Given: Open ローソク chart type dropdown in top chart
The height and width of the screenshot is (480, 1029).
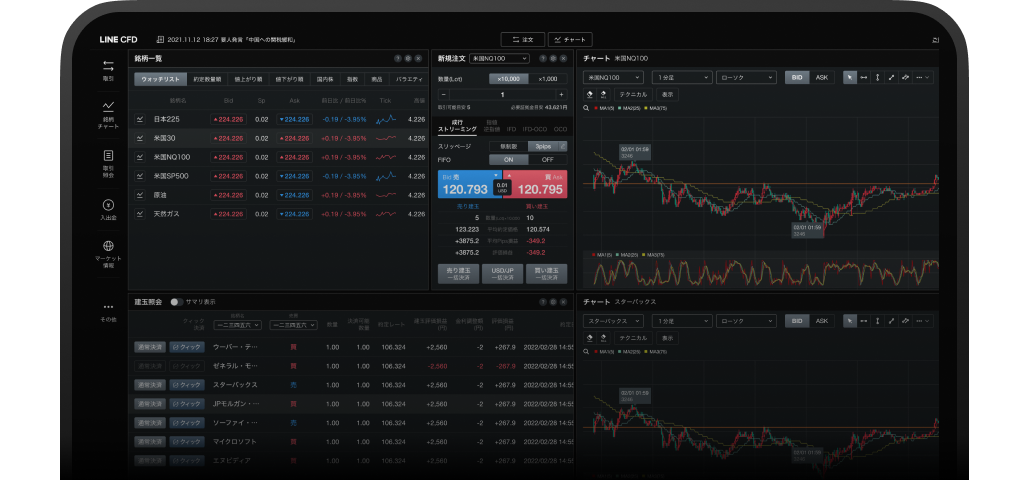Looking at the screenshot, I should [747, 77].
